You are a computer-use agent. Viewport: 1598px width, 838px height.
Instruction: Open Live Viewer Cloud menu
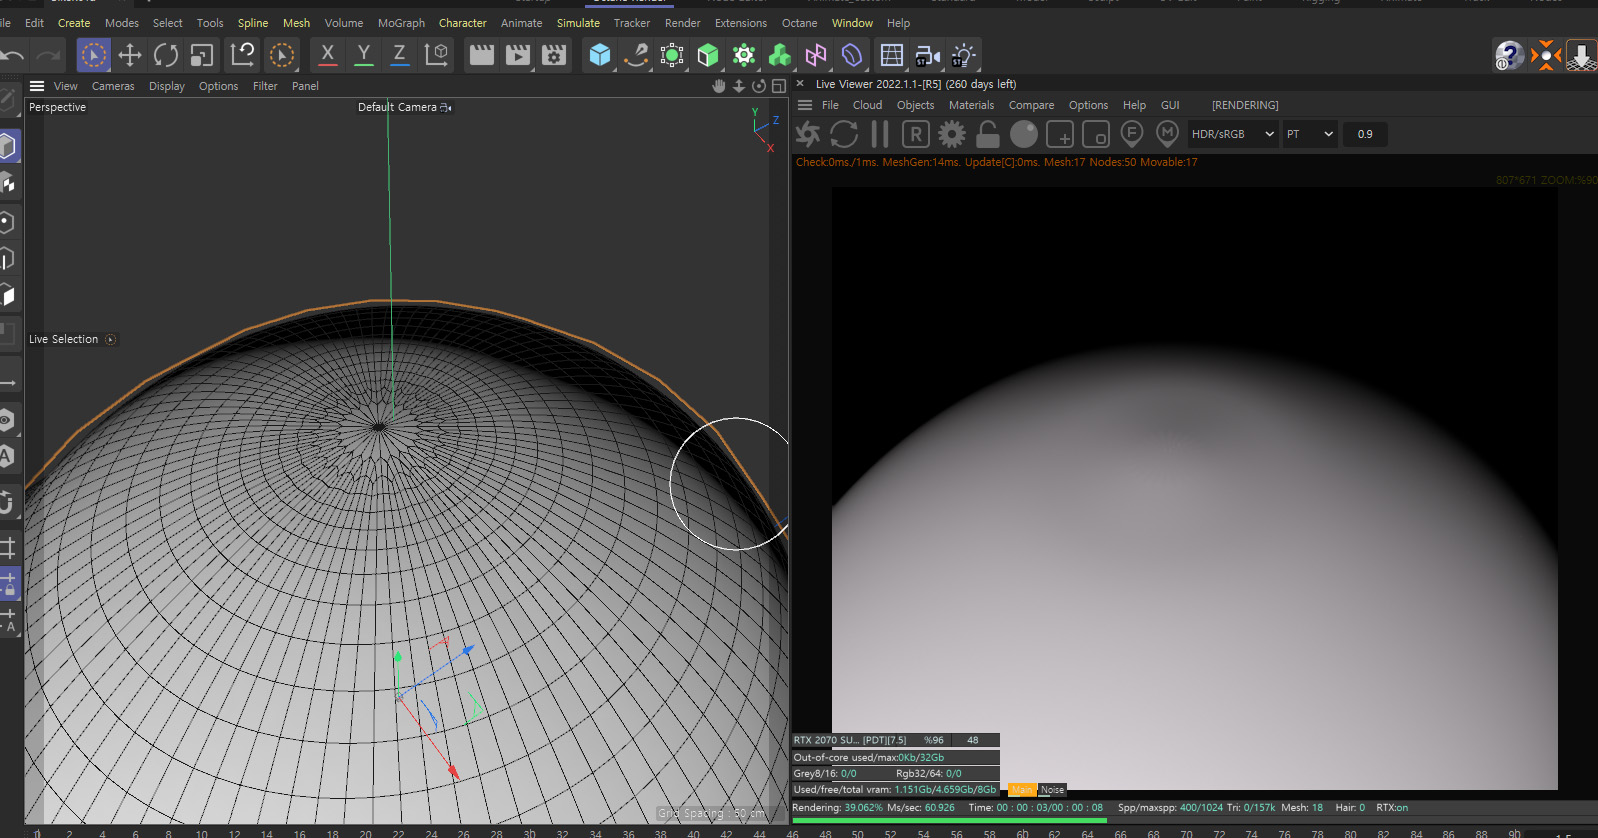[x=867, y=105]
